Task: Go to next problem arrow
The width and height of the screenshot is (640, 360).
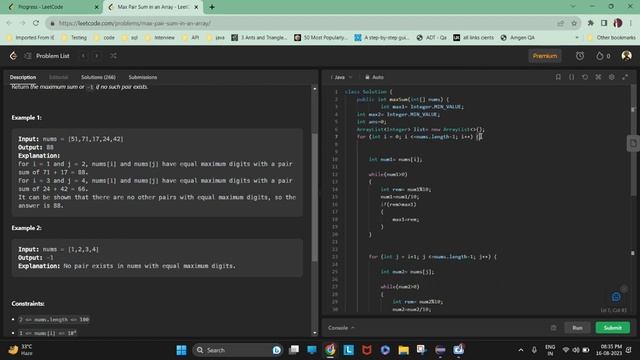Action: [97, 56]
